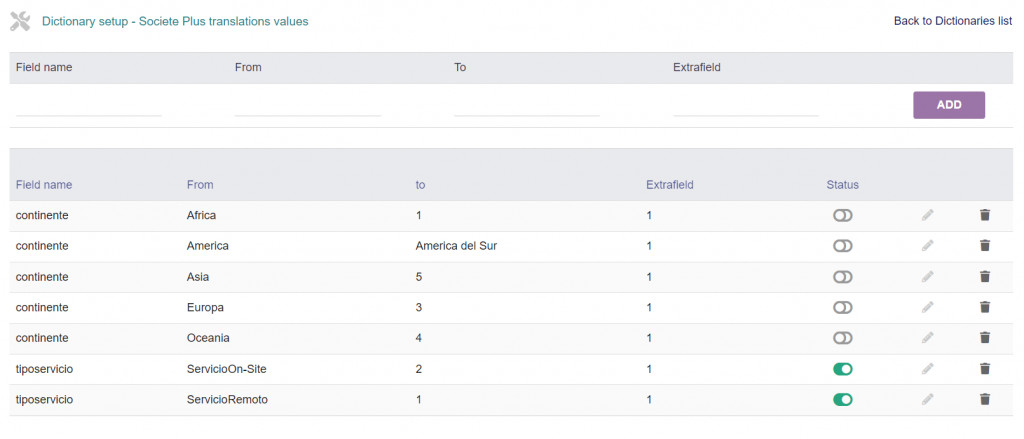Click the To input field
Image resolution: width=1024 pixels, height=439 pixels.
pos(526,105)
